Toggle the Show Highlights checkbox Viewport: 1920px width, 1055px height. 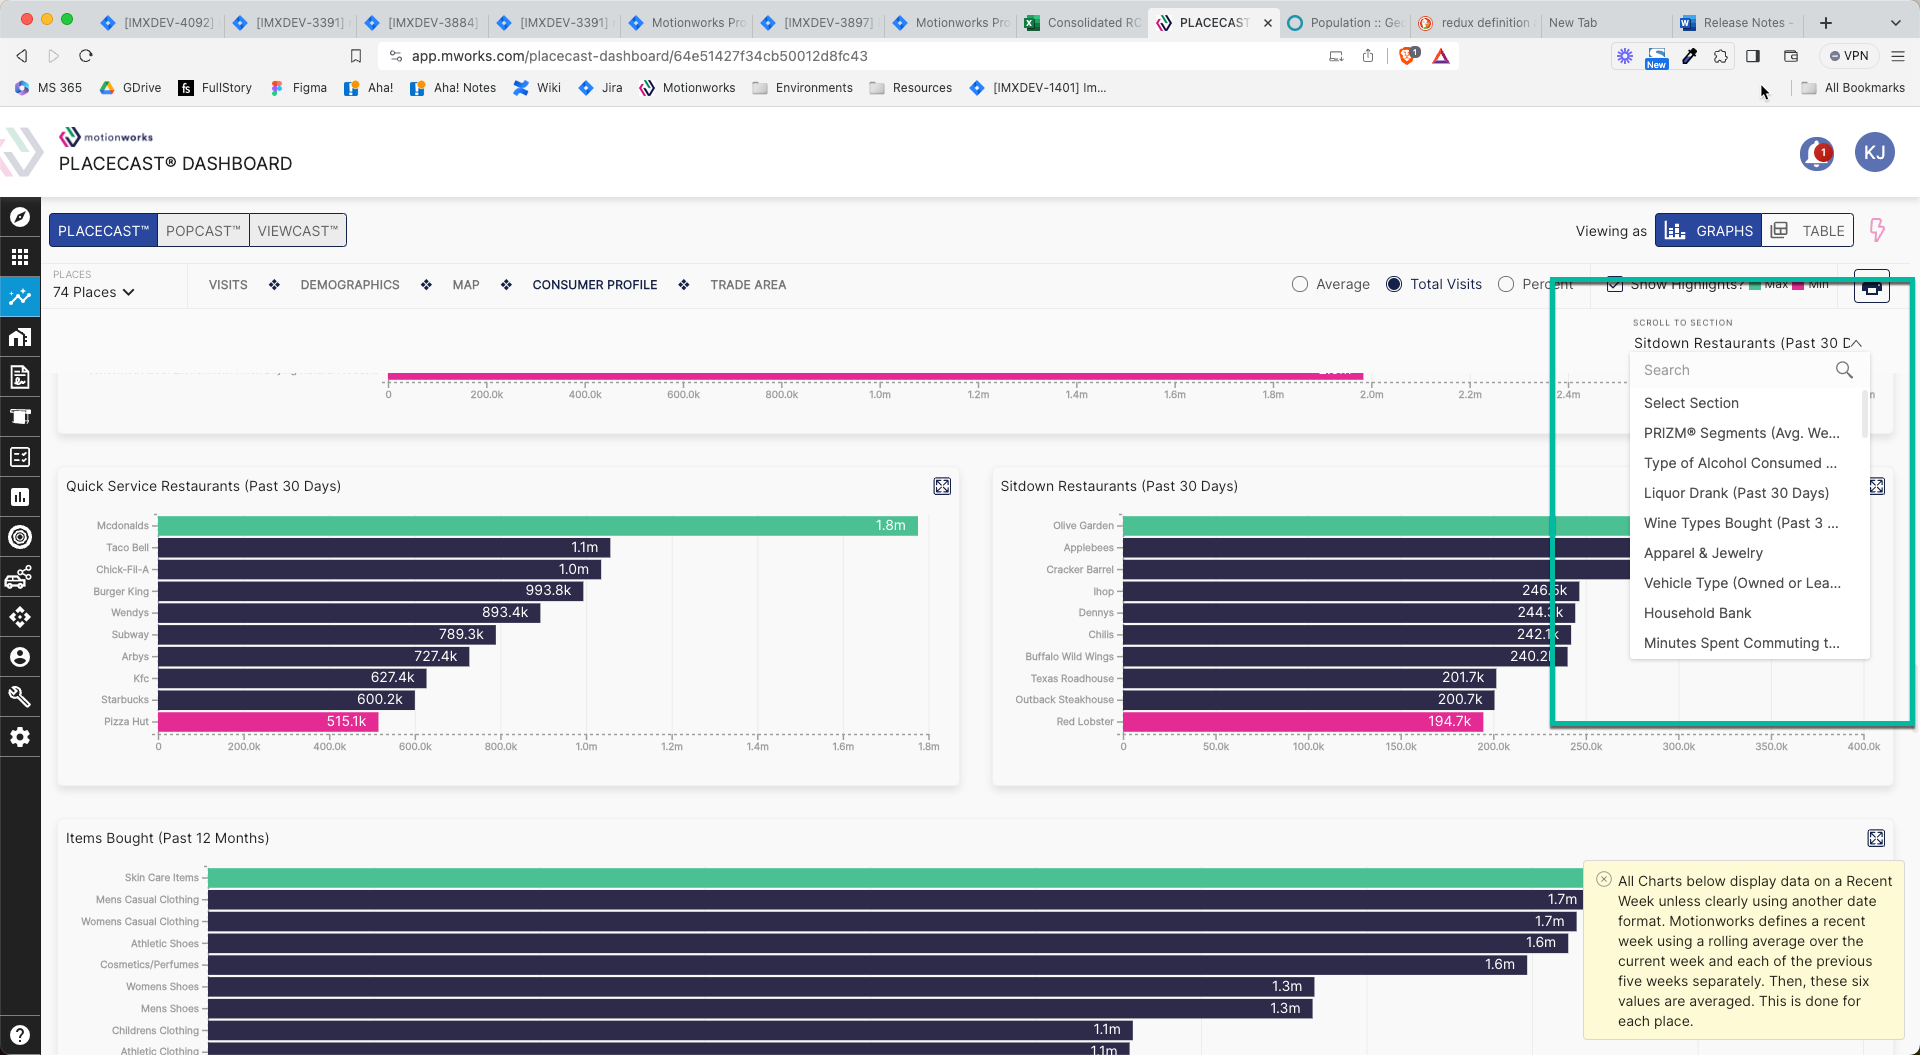[1614, 284]
